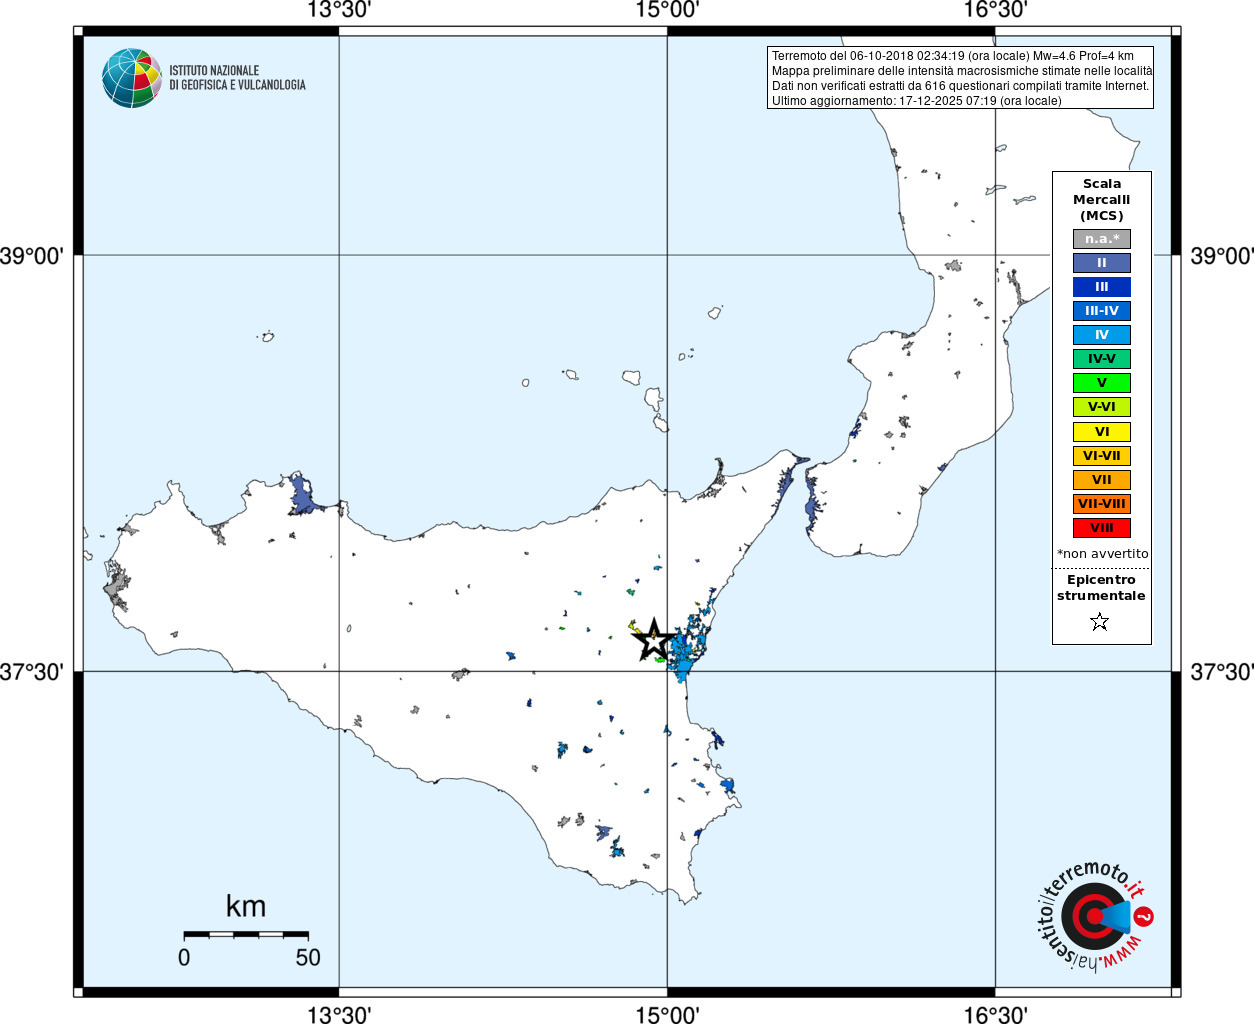The image size is (1254, 1024).
Task: Click the INGV globe logo
Action: click(x=132, y=78)
